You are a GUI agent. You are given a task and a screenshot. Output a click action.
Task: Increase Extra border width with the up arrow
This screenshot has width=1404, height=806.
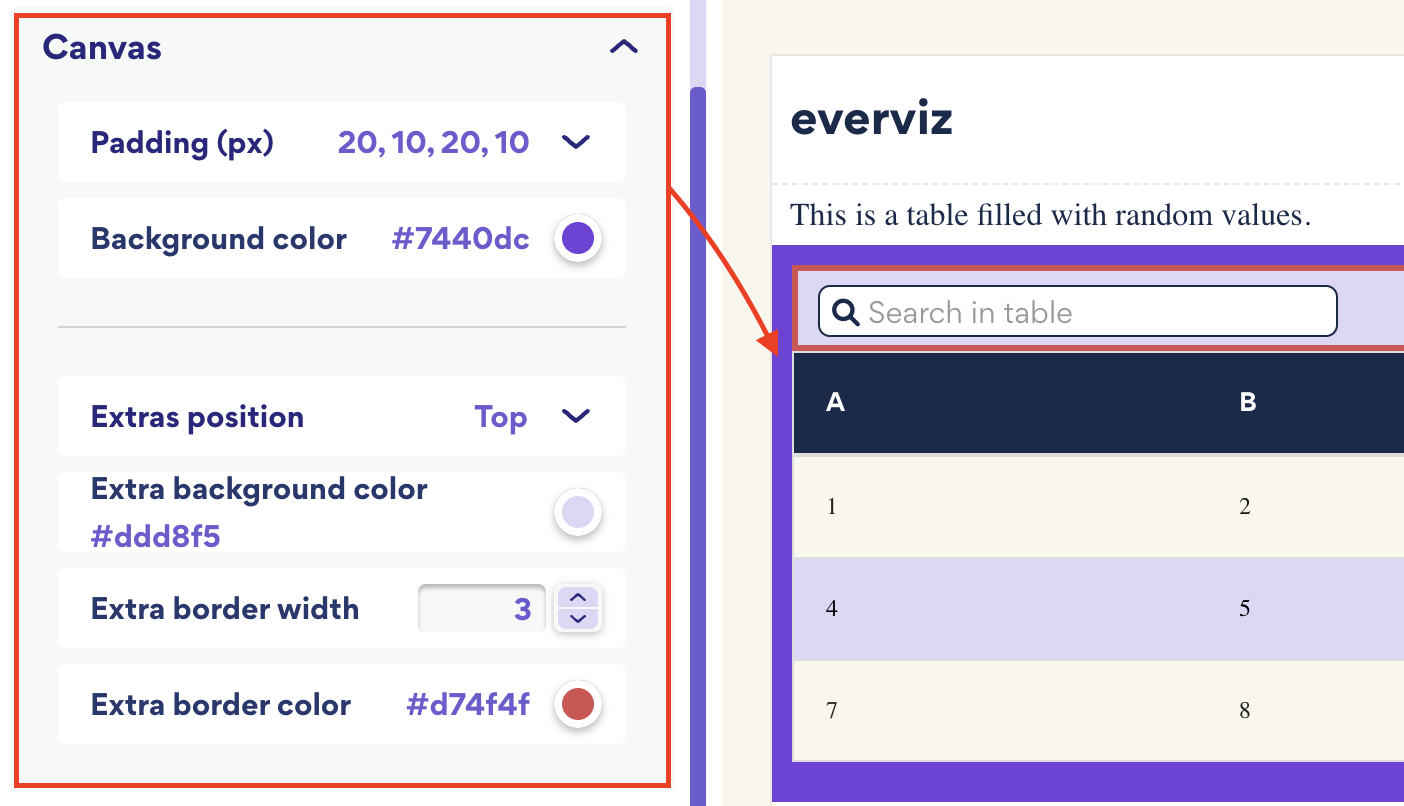click(578, 596)
